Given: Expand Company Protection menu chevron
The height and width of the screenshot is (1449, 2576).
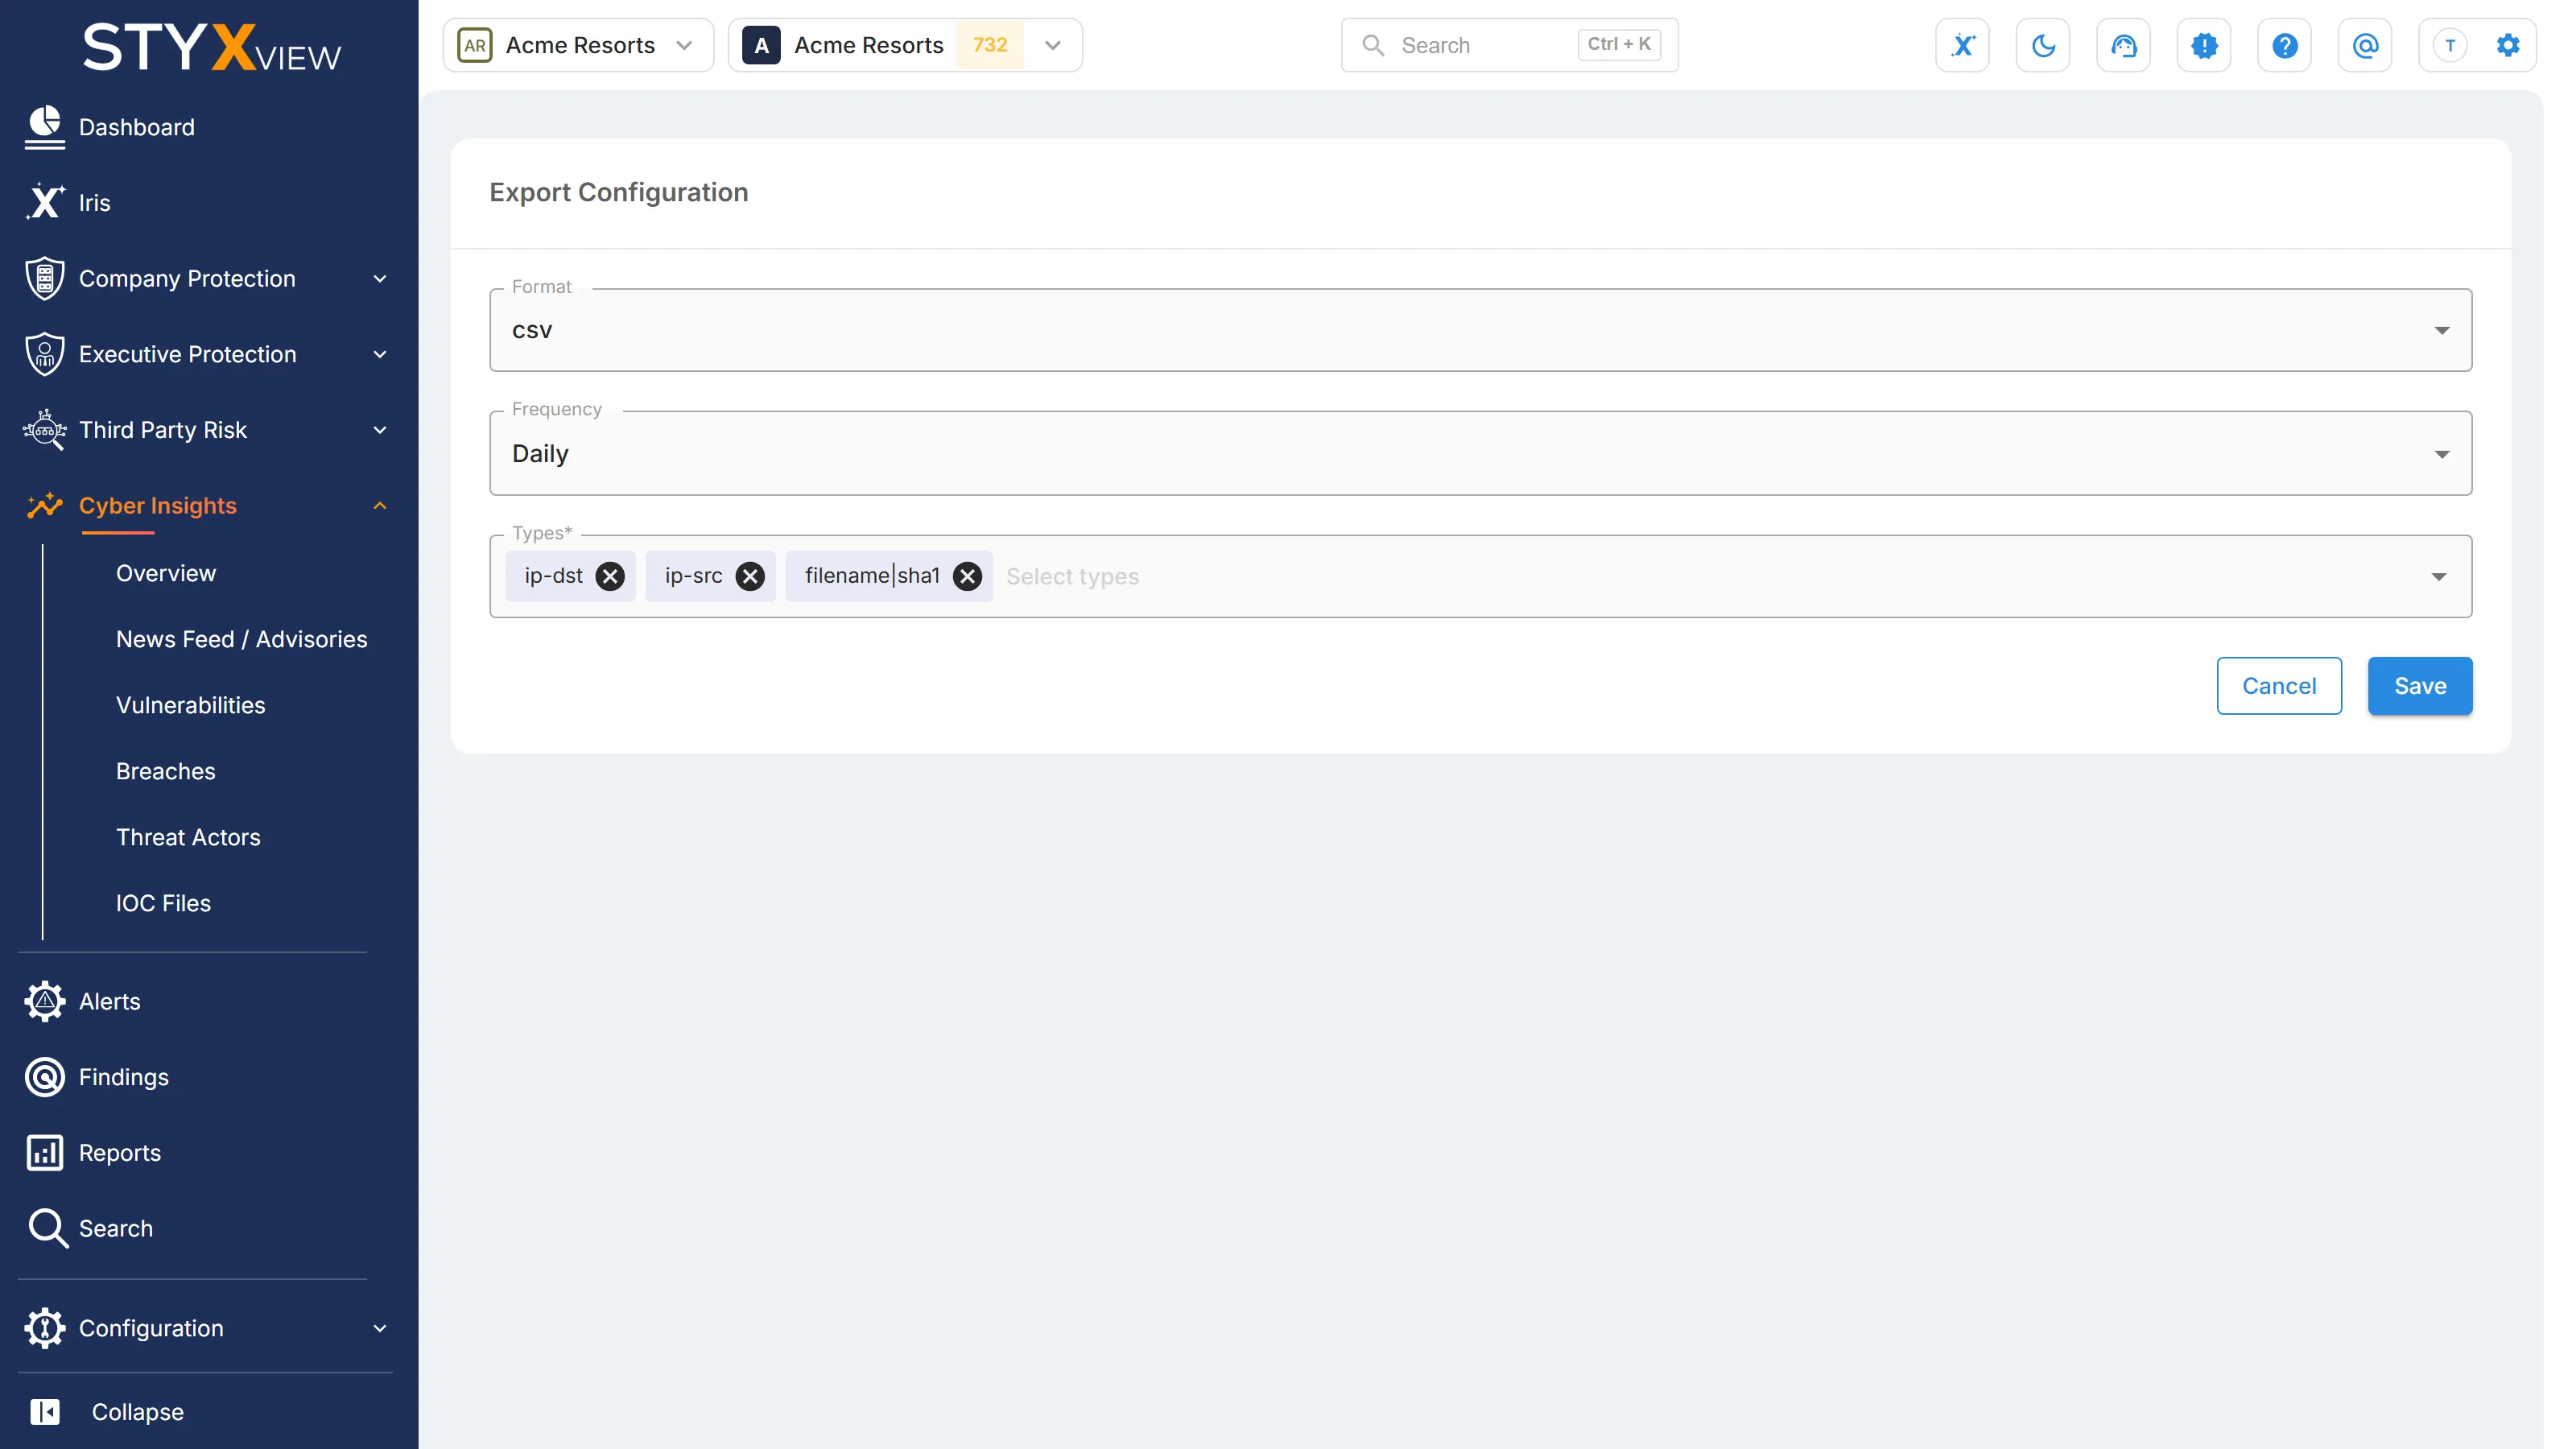Looking at the screenshot, I should click(x=380, y=279).
